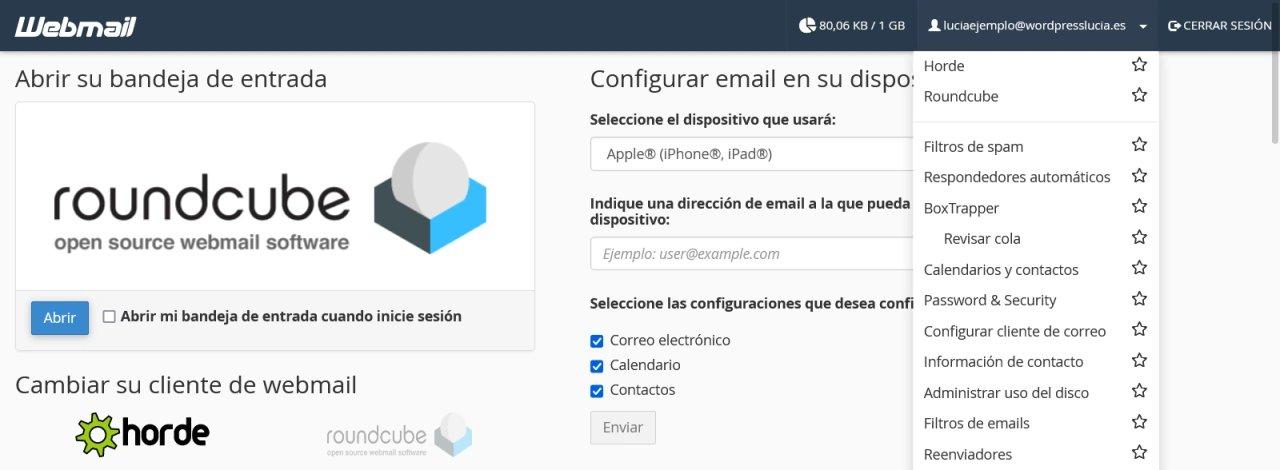Star the Calendarios y contactos entry

1139,269
